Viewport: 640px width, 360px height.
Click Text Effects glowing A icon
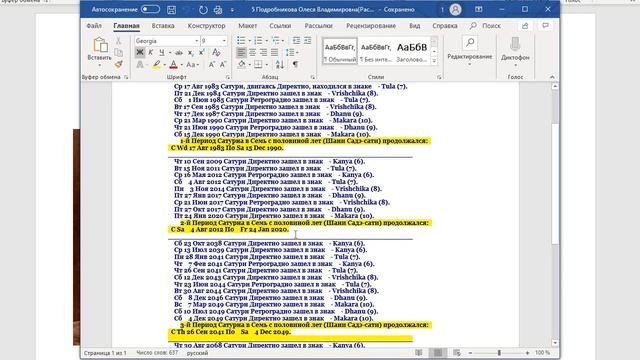[140, 64]
